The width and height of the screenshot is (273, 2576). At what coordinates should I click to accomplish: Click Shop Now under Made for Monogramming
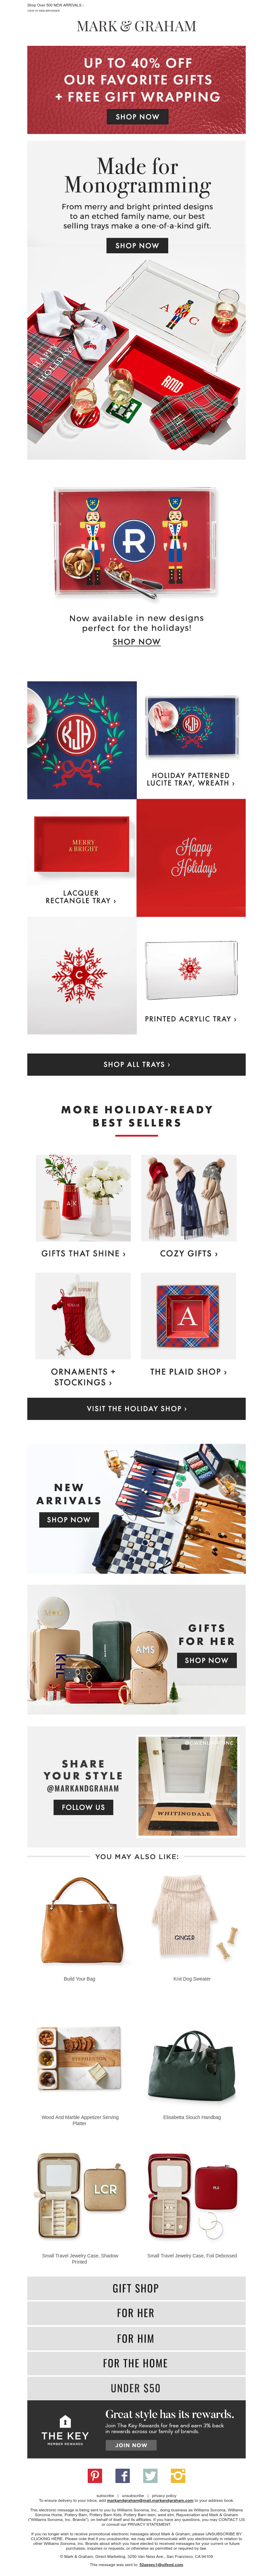pyautogui.click(x=137, y=245)
